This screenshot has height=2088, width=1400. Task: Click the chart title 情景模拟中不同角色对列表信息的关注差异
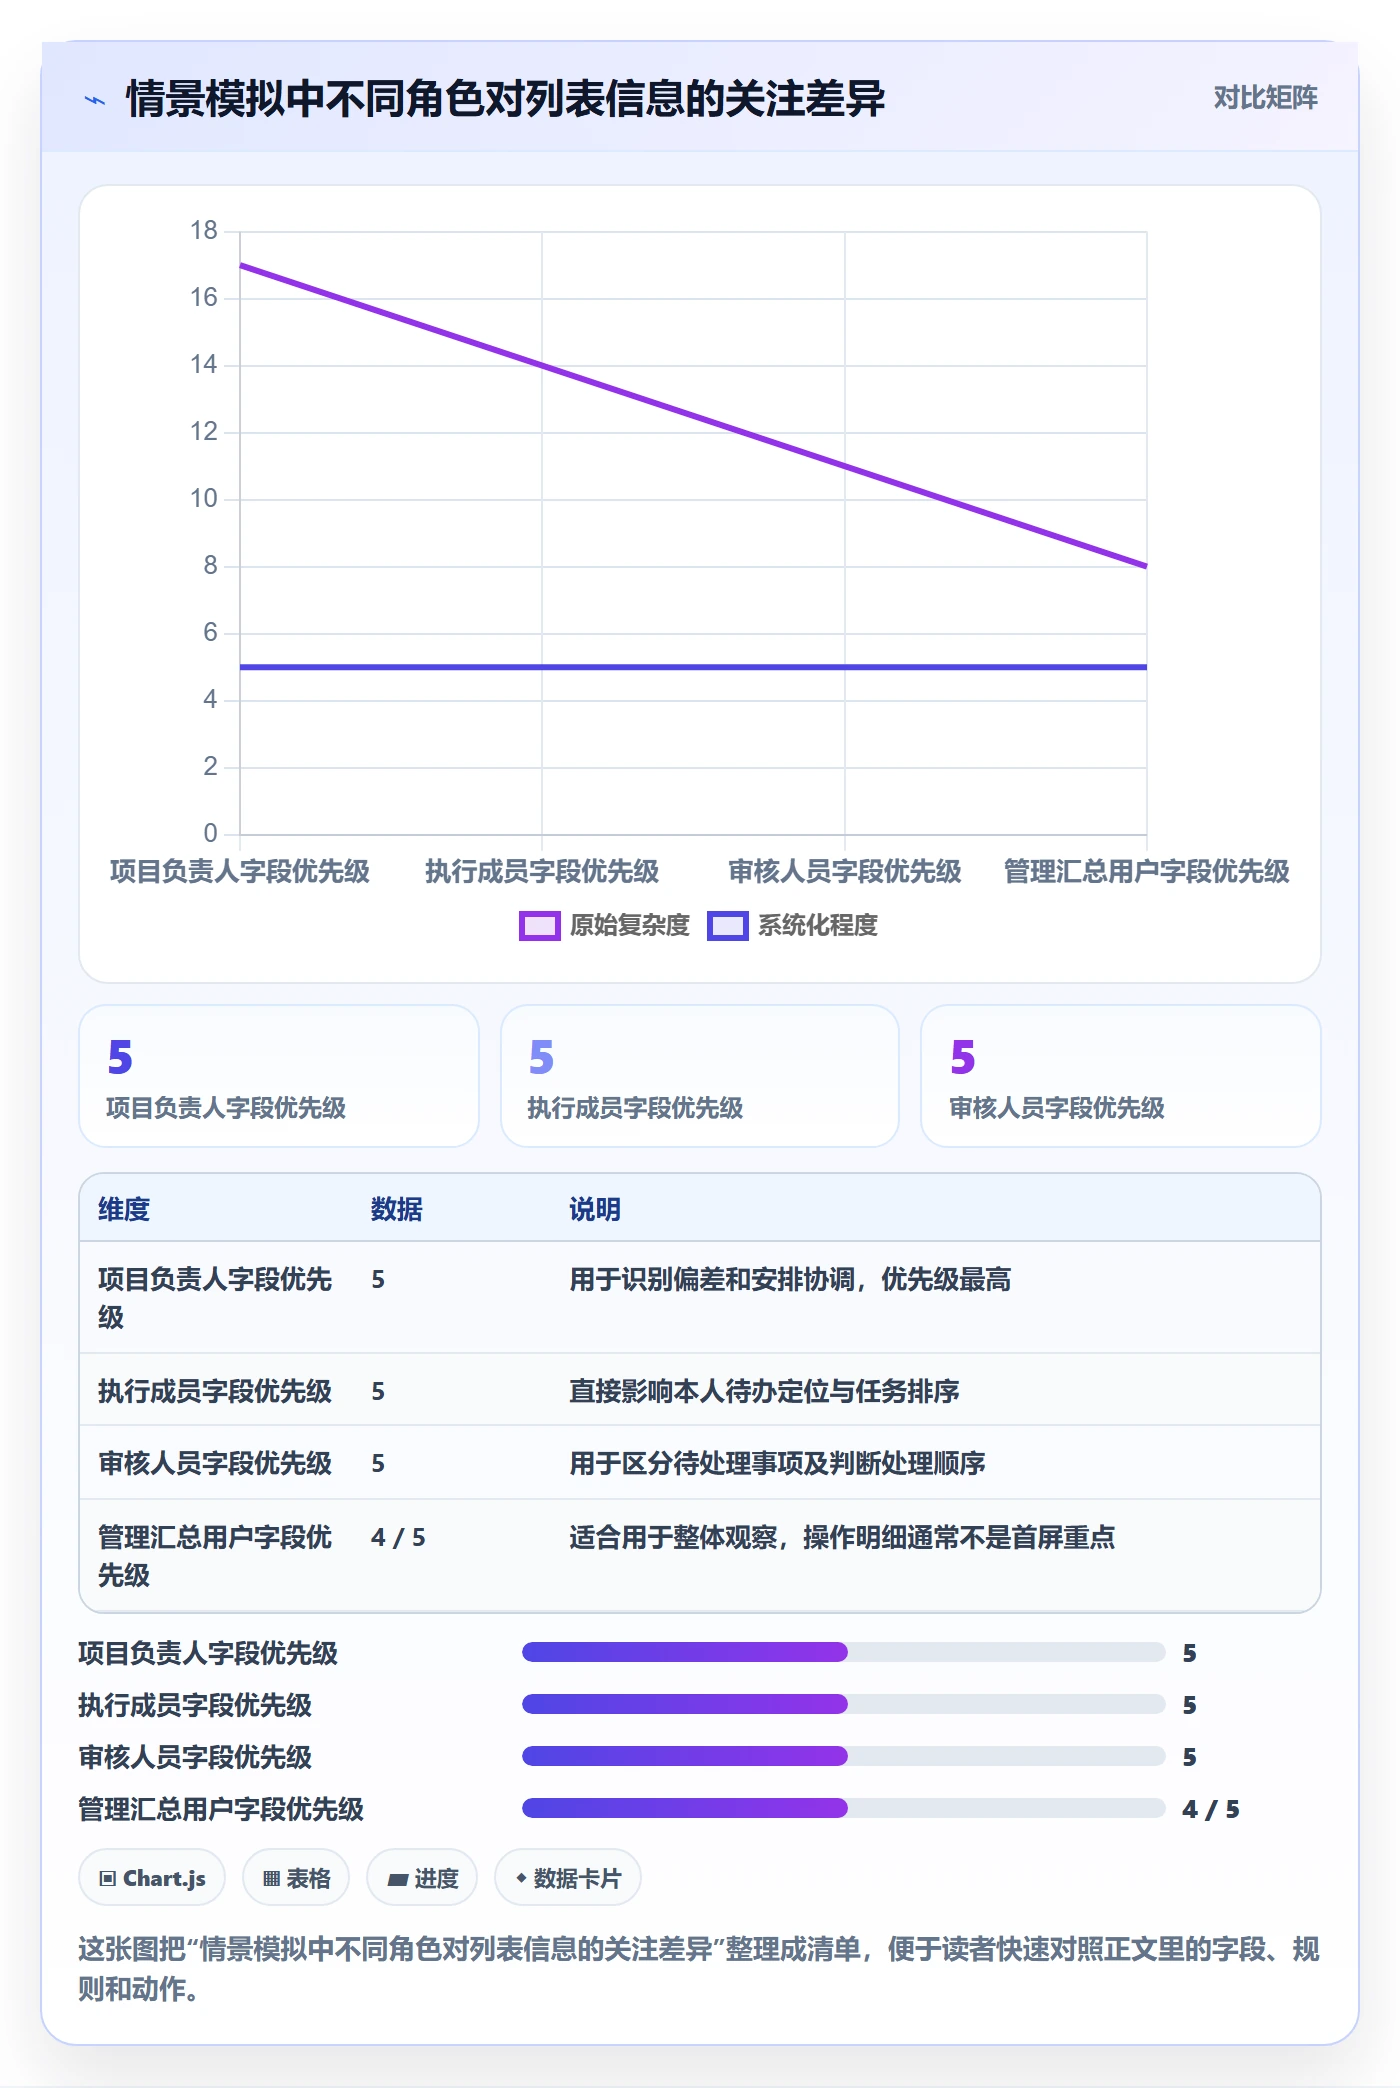pos(505,99)
